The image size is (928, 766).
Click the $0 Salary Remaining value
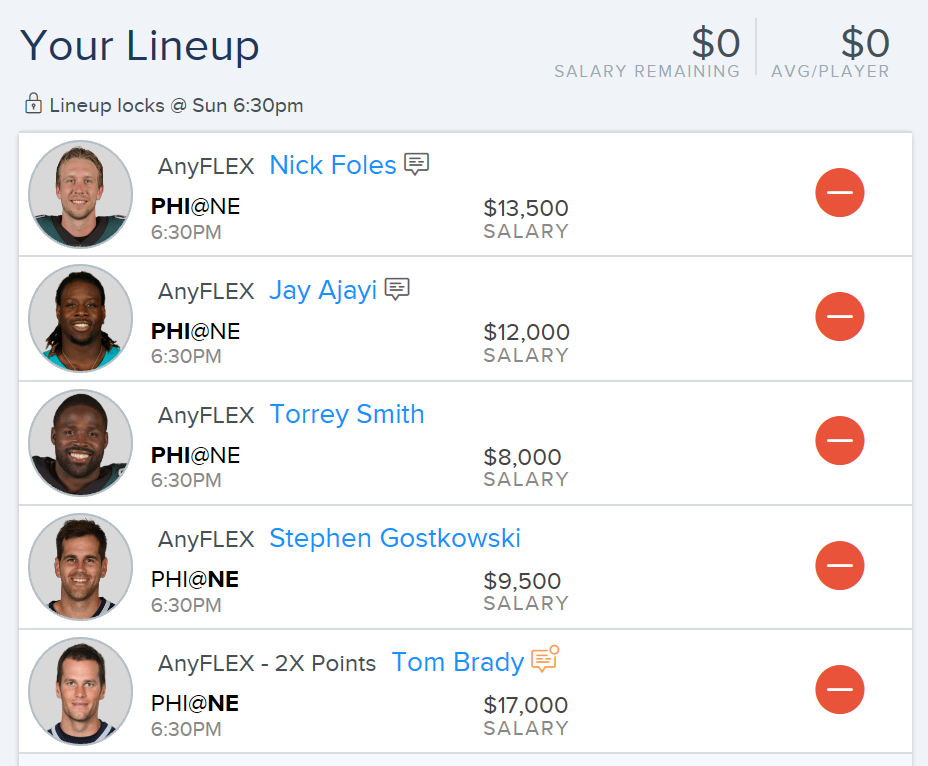pyautogui.click(x=716, y=43)
